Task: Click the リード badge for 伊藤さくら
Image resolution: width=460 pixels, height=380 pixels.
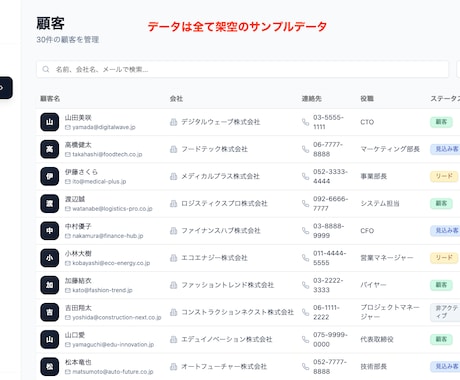Action: 444,176
